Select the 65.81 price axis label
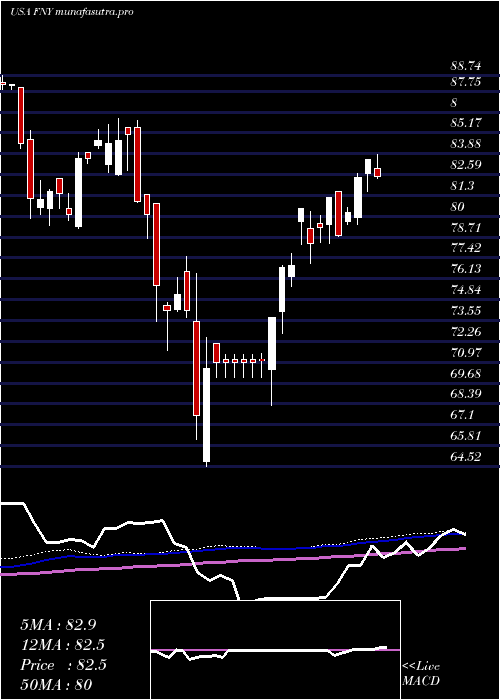The image size is (500, 700). point(466,436)
